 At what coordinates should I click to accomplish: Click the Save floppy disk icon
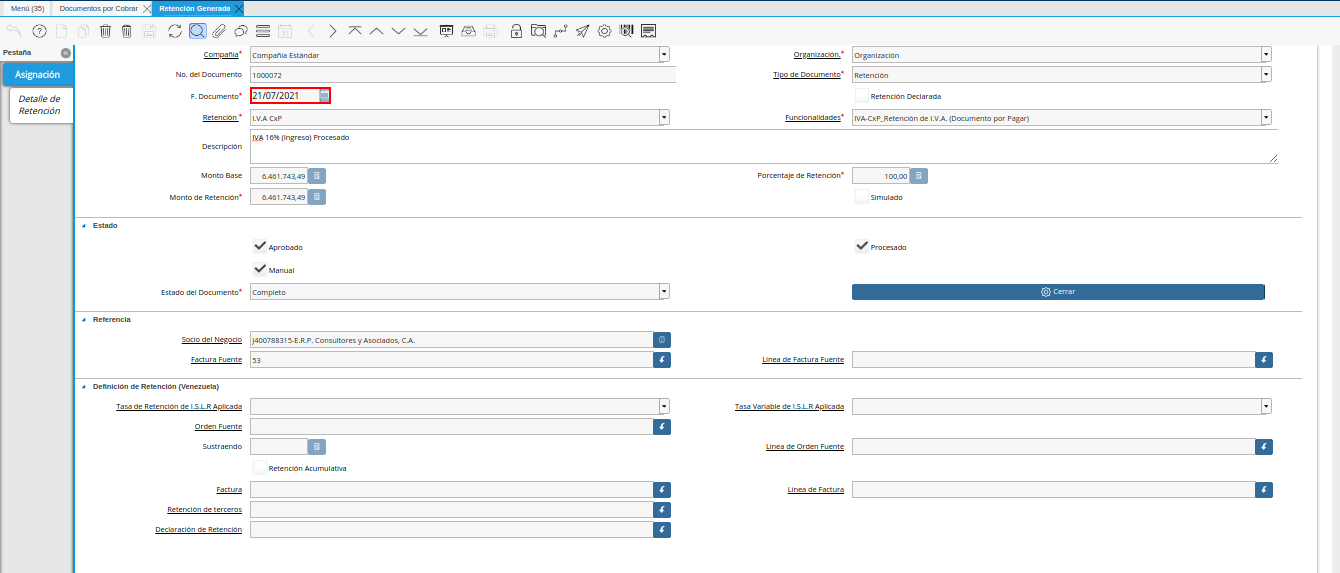149,31
